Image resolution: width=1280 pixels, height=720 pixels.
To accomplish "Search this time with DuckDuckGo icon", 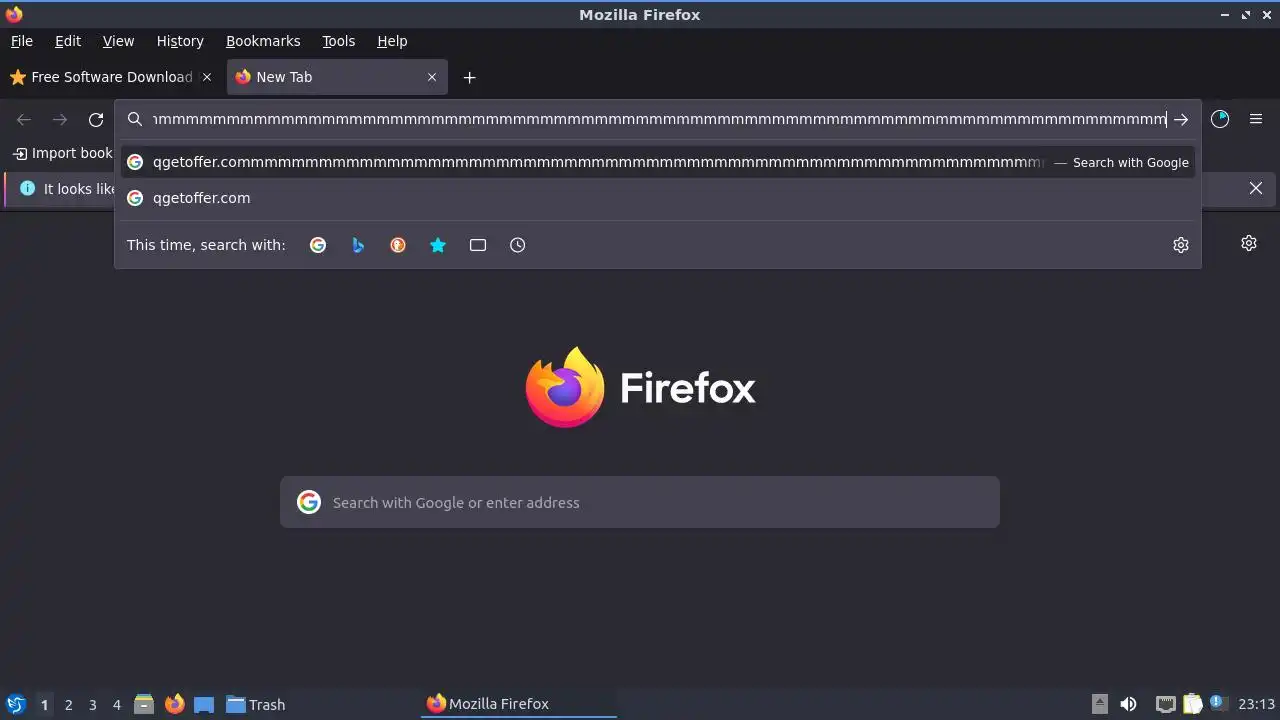I will (398, 245).
